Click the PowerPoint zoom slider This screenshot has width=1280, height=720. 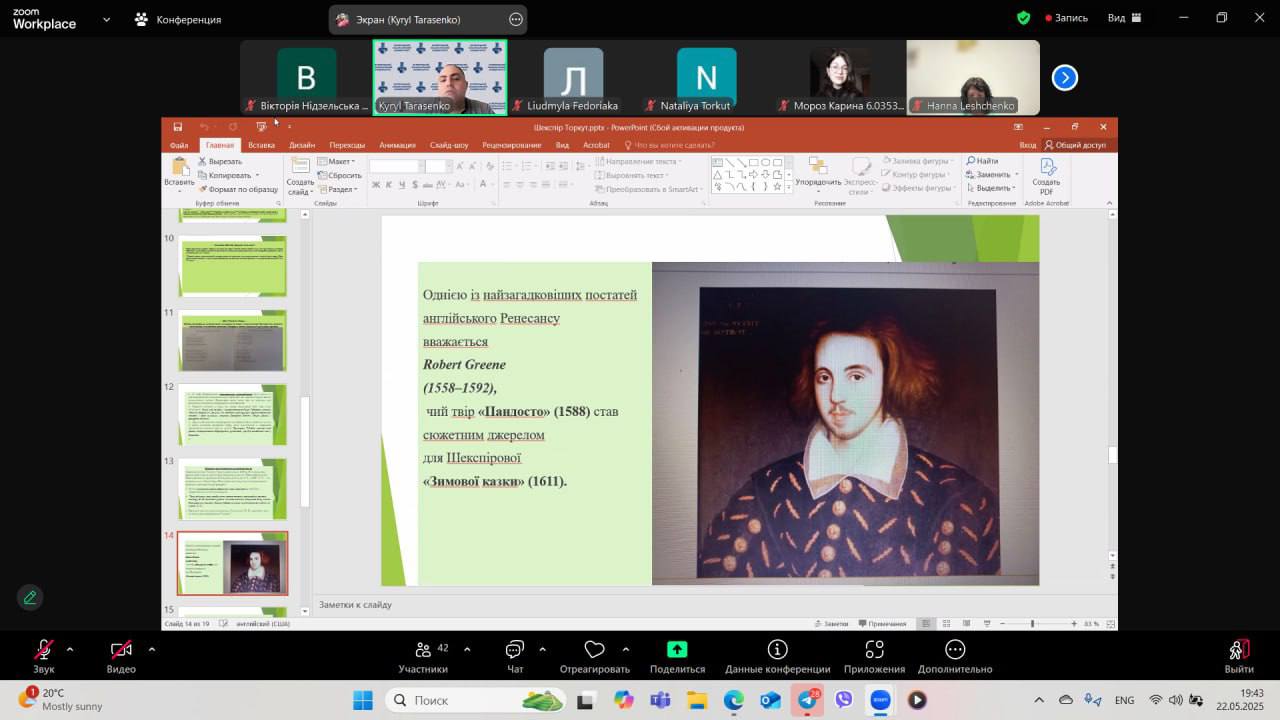[x=1032, y=624]
